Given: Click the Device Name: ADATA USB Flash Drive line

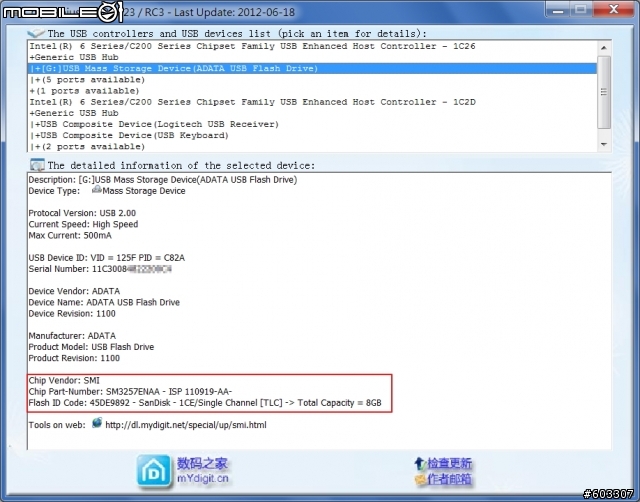Looking at the screenshot, I should tap(104, 302).
